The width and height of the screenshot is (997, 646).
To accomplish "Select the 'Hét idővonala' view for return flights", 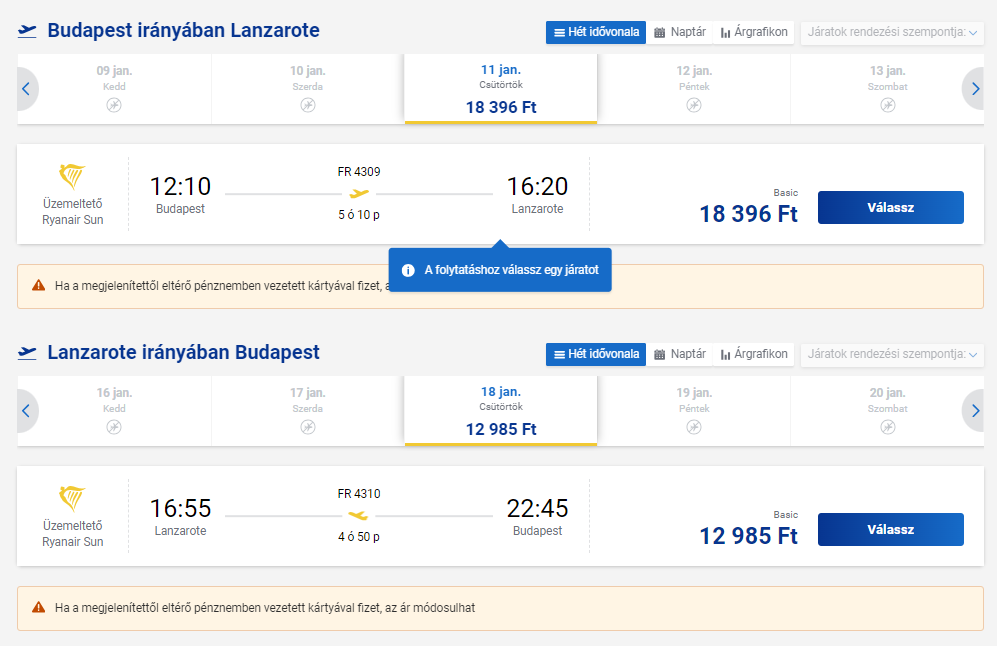I will pos(596,354).
